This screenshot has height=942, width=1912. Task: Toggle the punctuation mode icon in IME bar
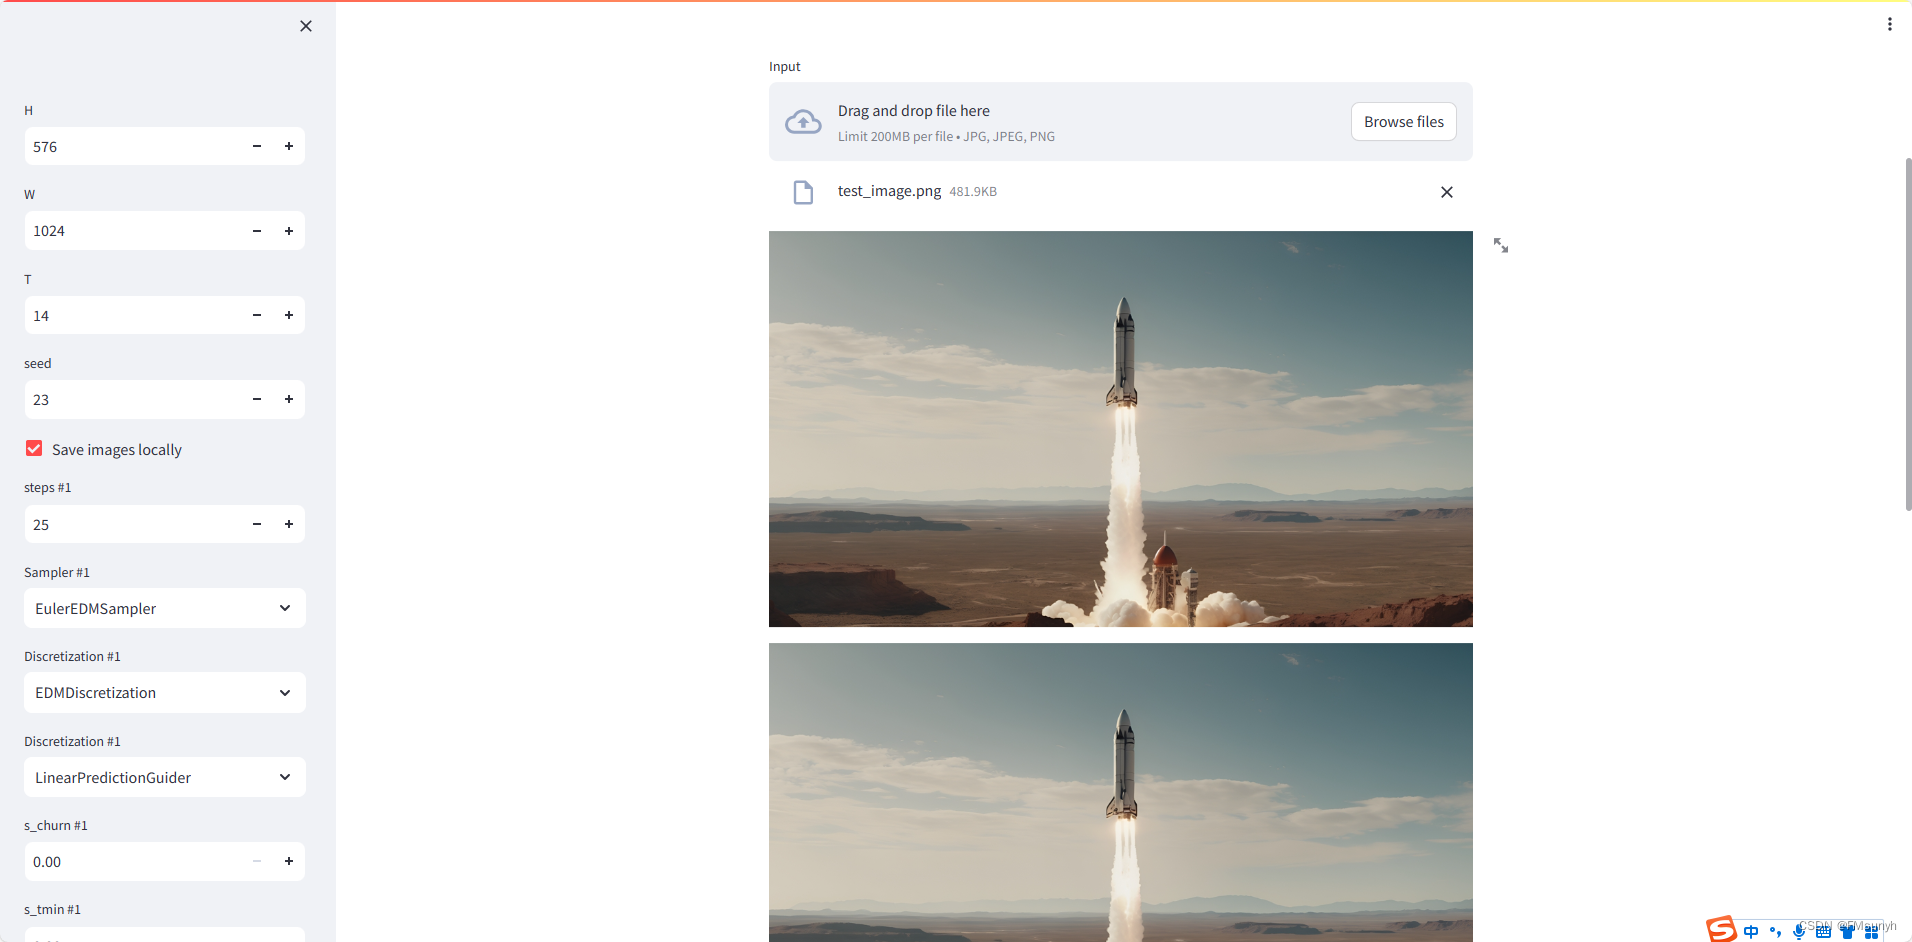click(1775, 931)
